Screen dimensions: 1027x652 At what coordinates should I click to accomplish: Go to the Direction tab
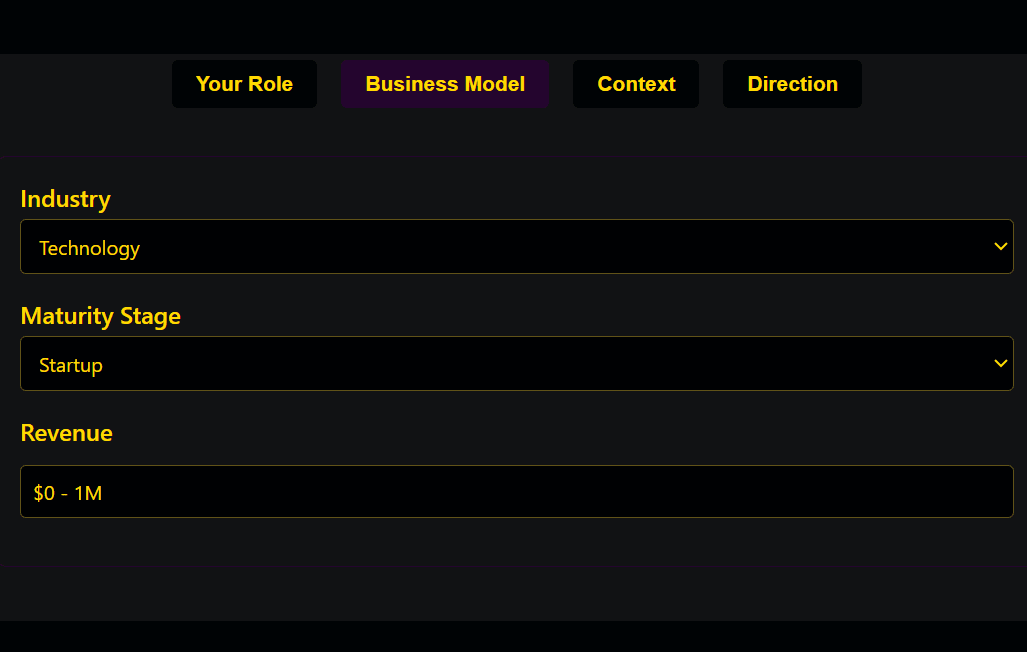pyautogui.click(x=792, y=84)
